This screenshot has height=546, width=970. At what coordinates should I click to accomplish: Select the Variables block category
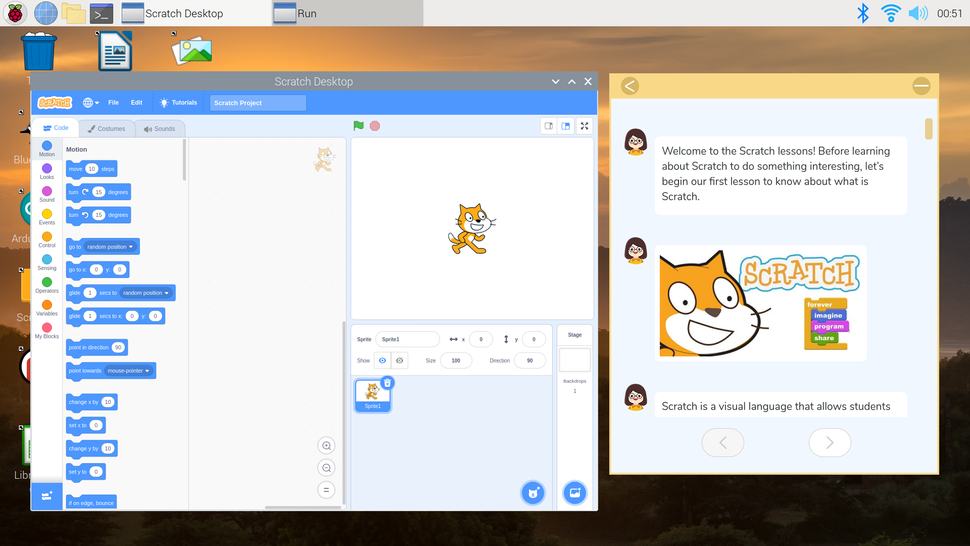pos(47,308)
